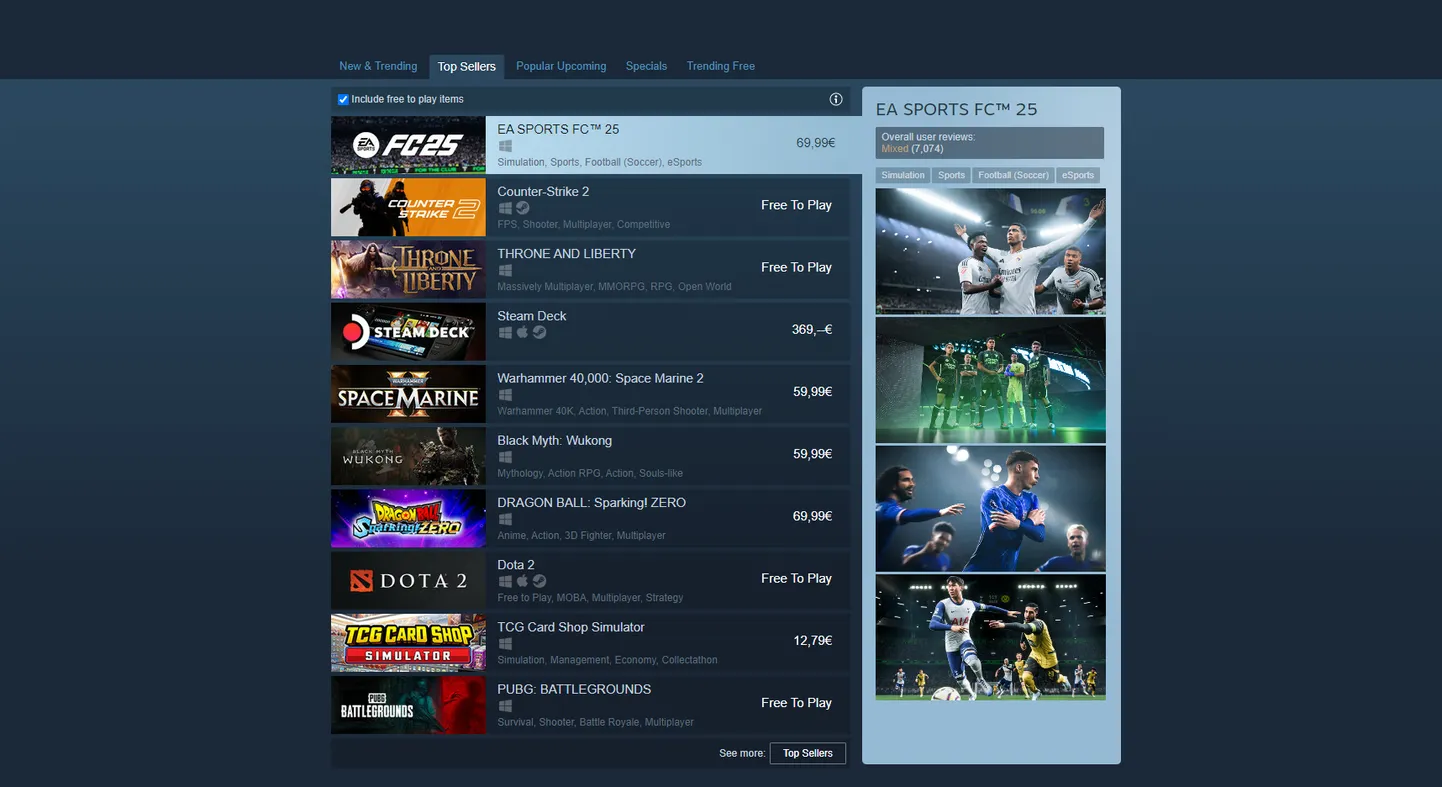Open the screenshot of players in blue kits

[991, 508]
